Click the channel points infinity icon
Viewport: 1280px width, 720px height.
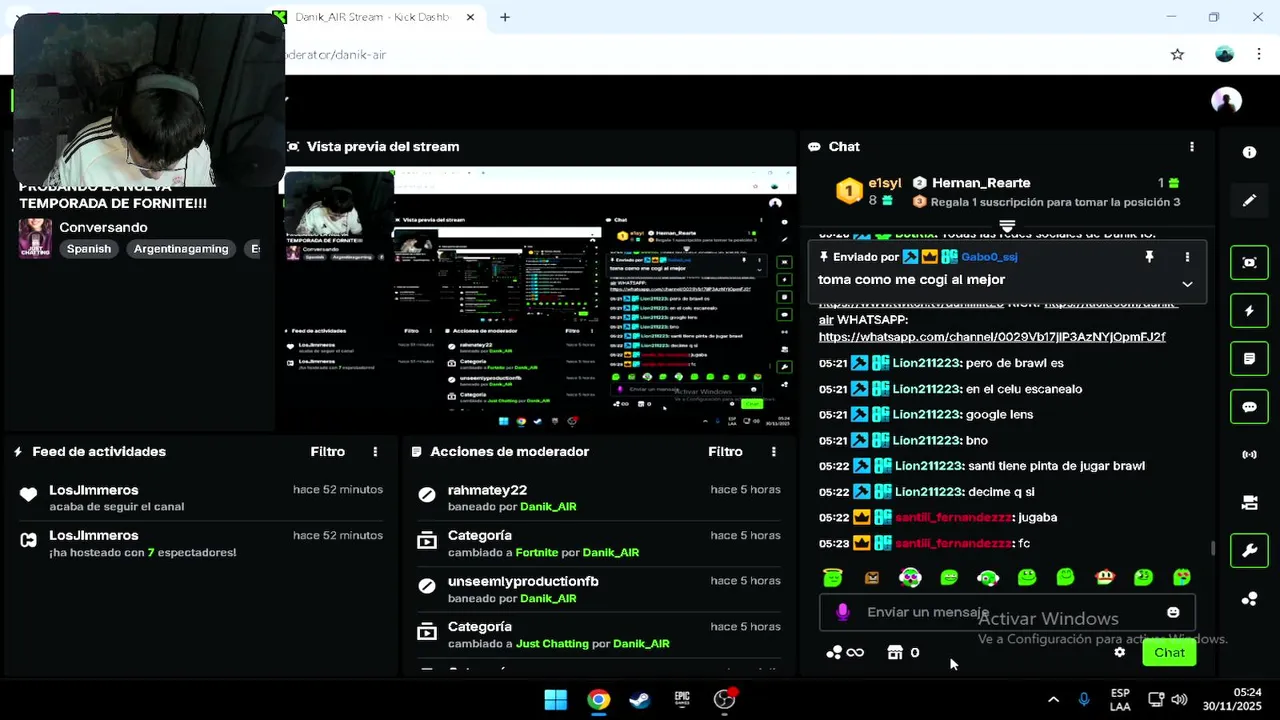coord(846,652)
